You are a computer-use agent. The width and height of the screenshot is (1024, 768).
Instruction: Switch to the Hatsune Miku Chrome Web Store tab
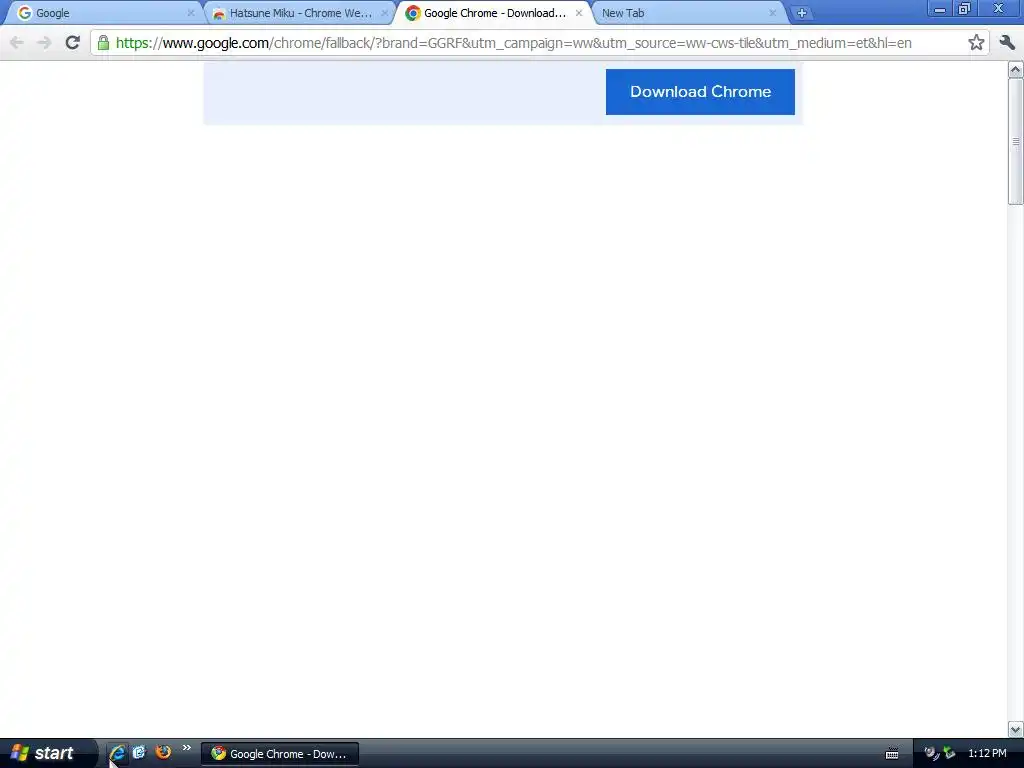(299, 13)
